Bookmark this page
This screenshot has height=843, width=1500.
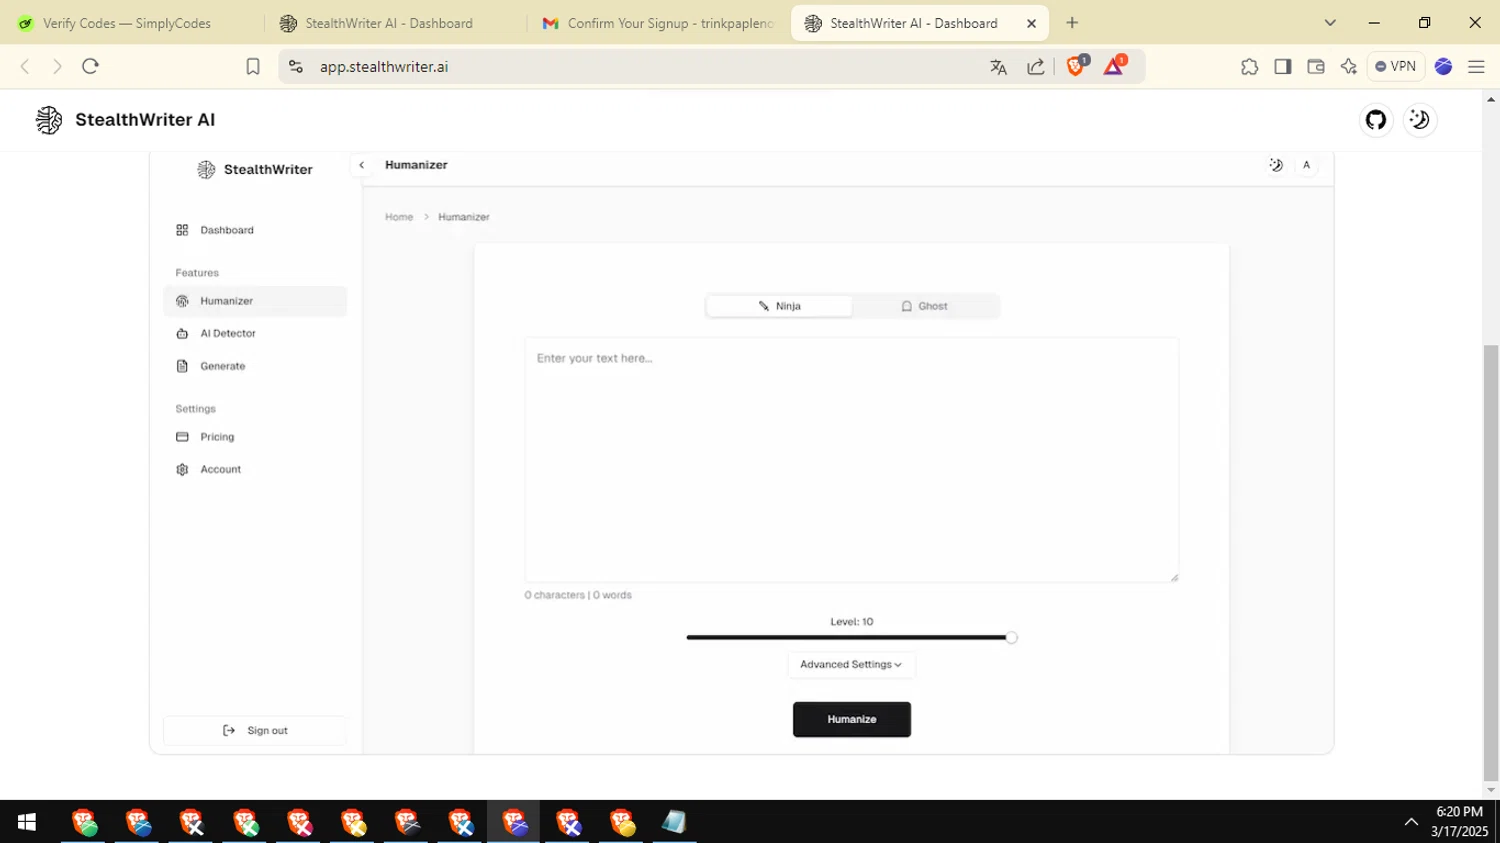(253, 66)
